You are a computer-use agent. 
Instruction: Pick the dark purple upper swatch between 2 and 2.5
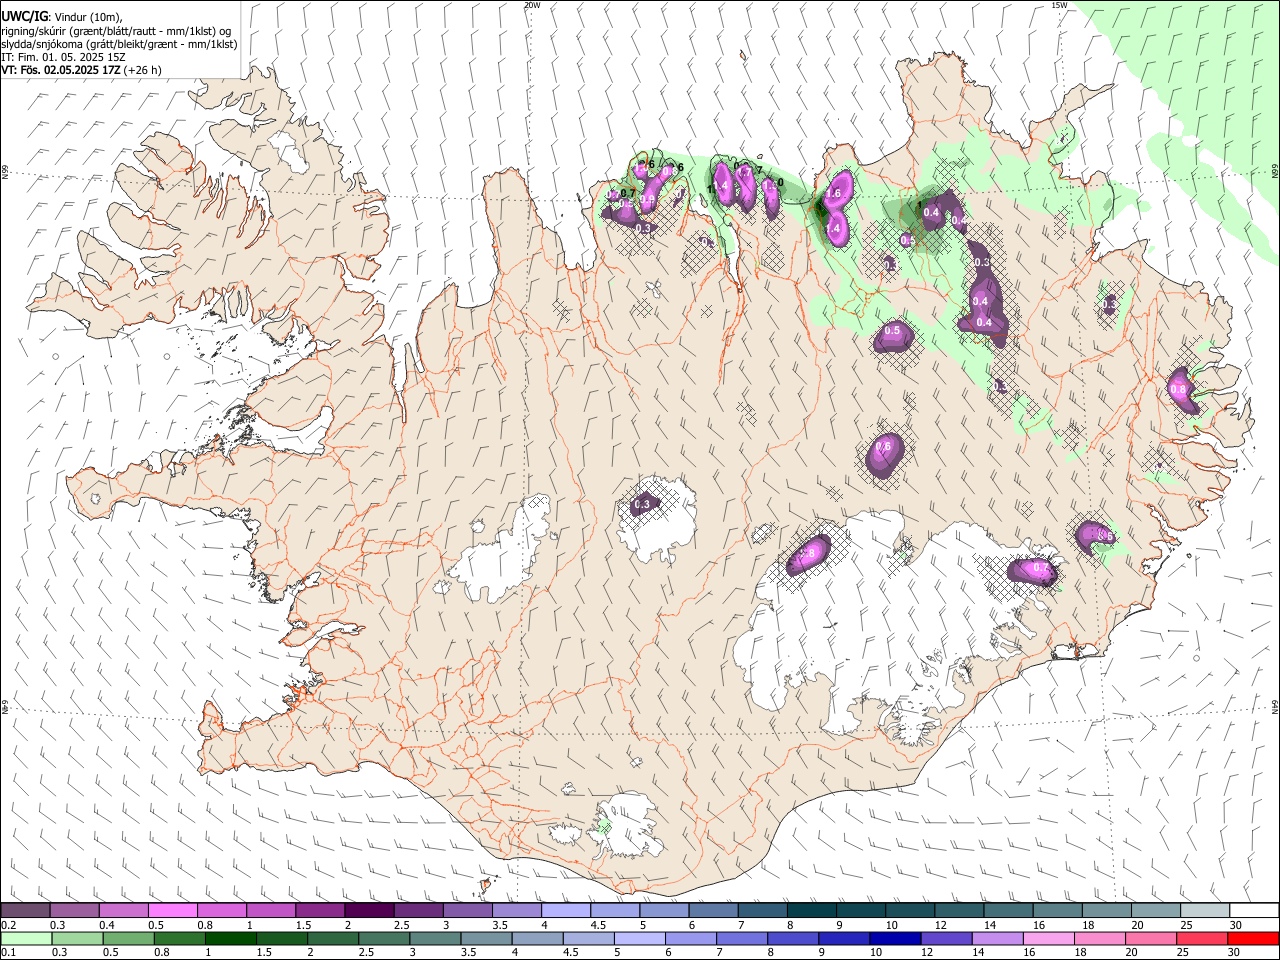pos(369,910)
